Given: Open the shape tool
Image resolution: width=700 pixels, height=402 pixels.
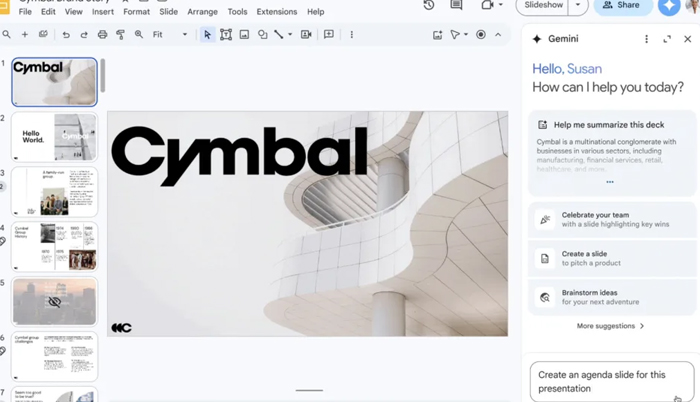Looking at the screenshot, I should click(262, 34).
